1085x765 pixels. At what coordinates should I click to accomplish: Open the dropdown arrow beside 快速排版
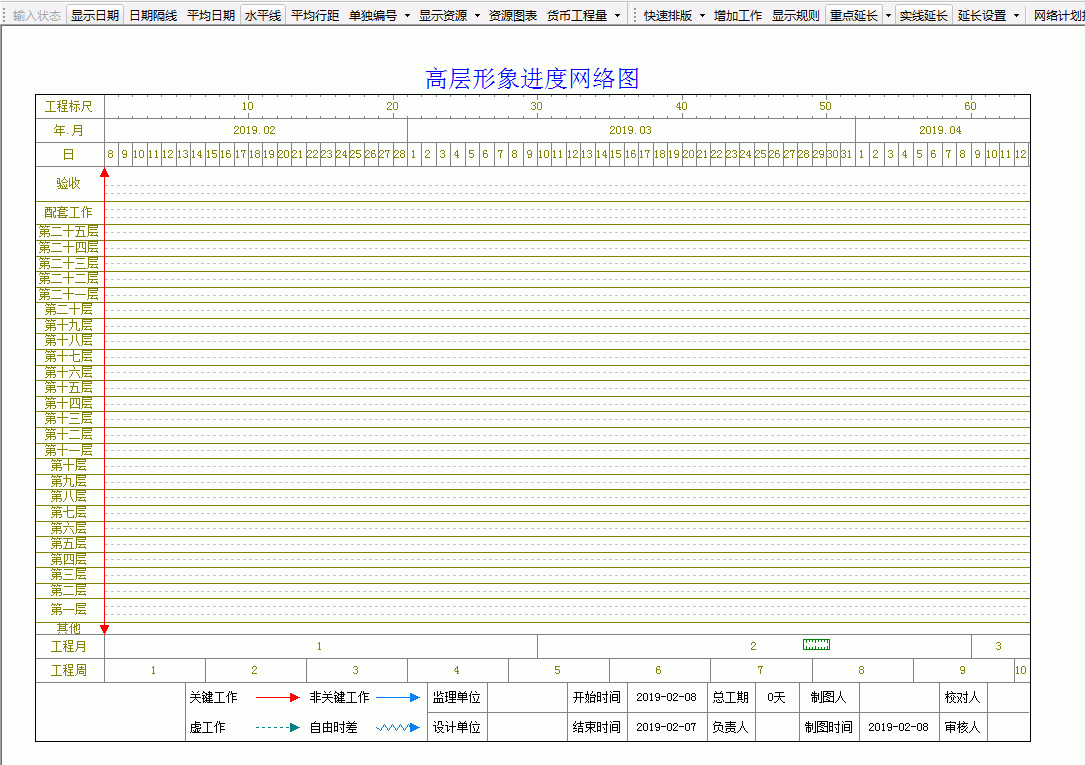tap(702, 15)
